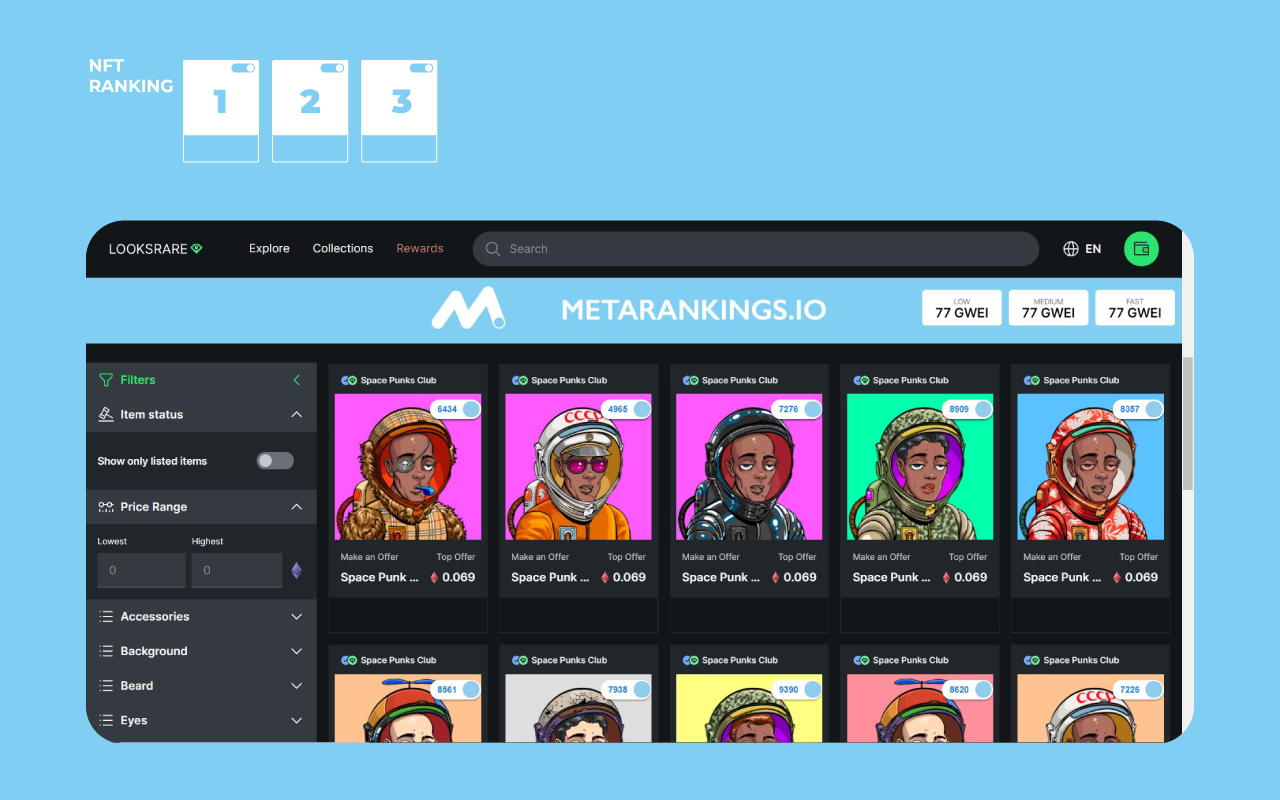Click rank badge 4965
This screenshot has height=800, width=1280.
pyautogui.click(x=627, y=409)
